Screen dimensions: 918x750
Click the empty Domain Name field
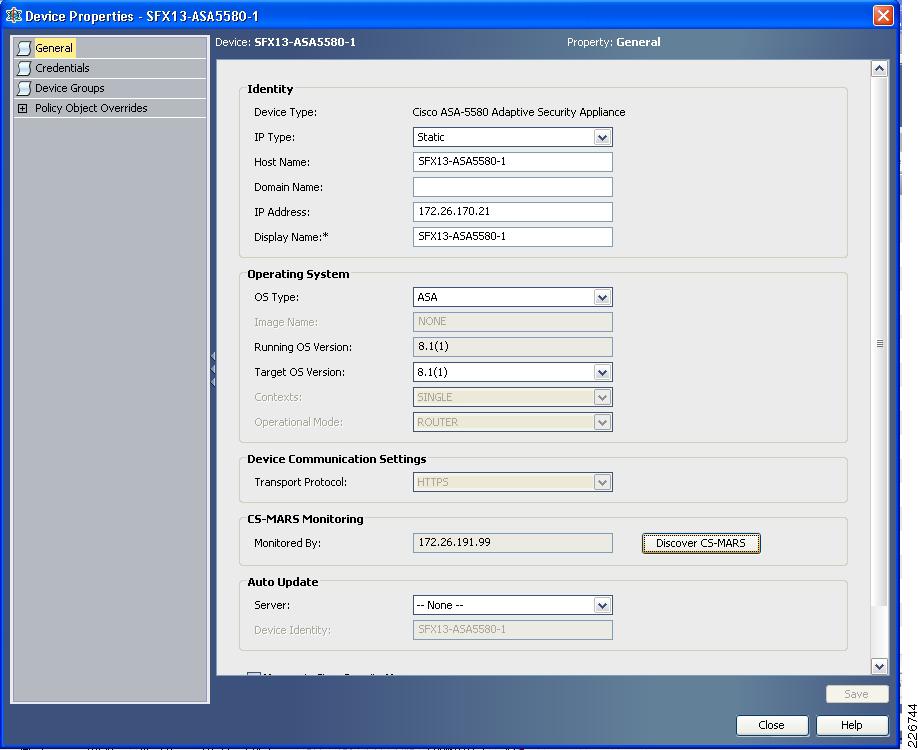coord(512,187)
